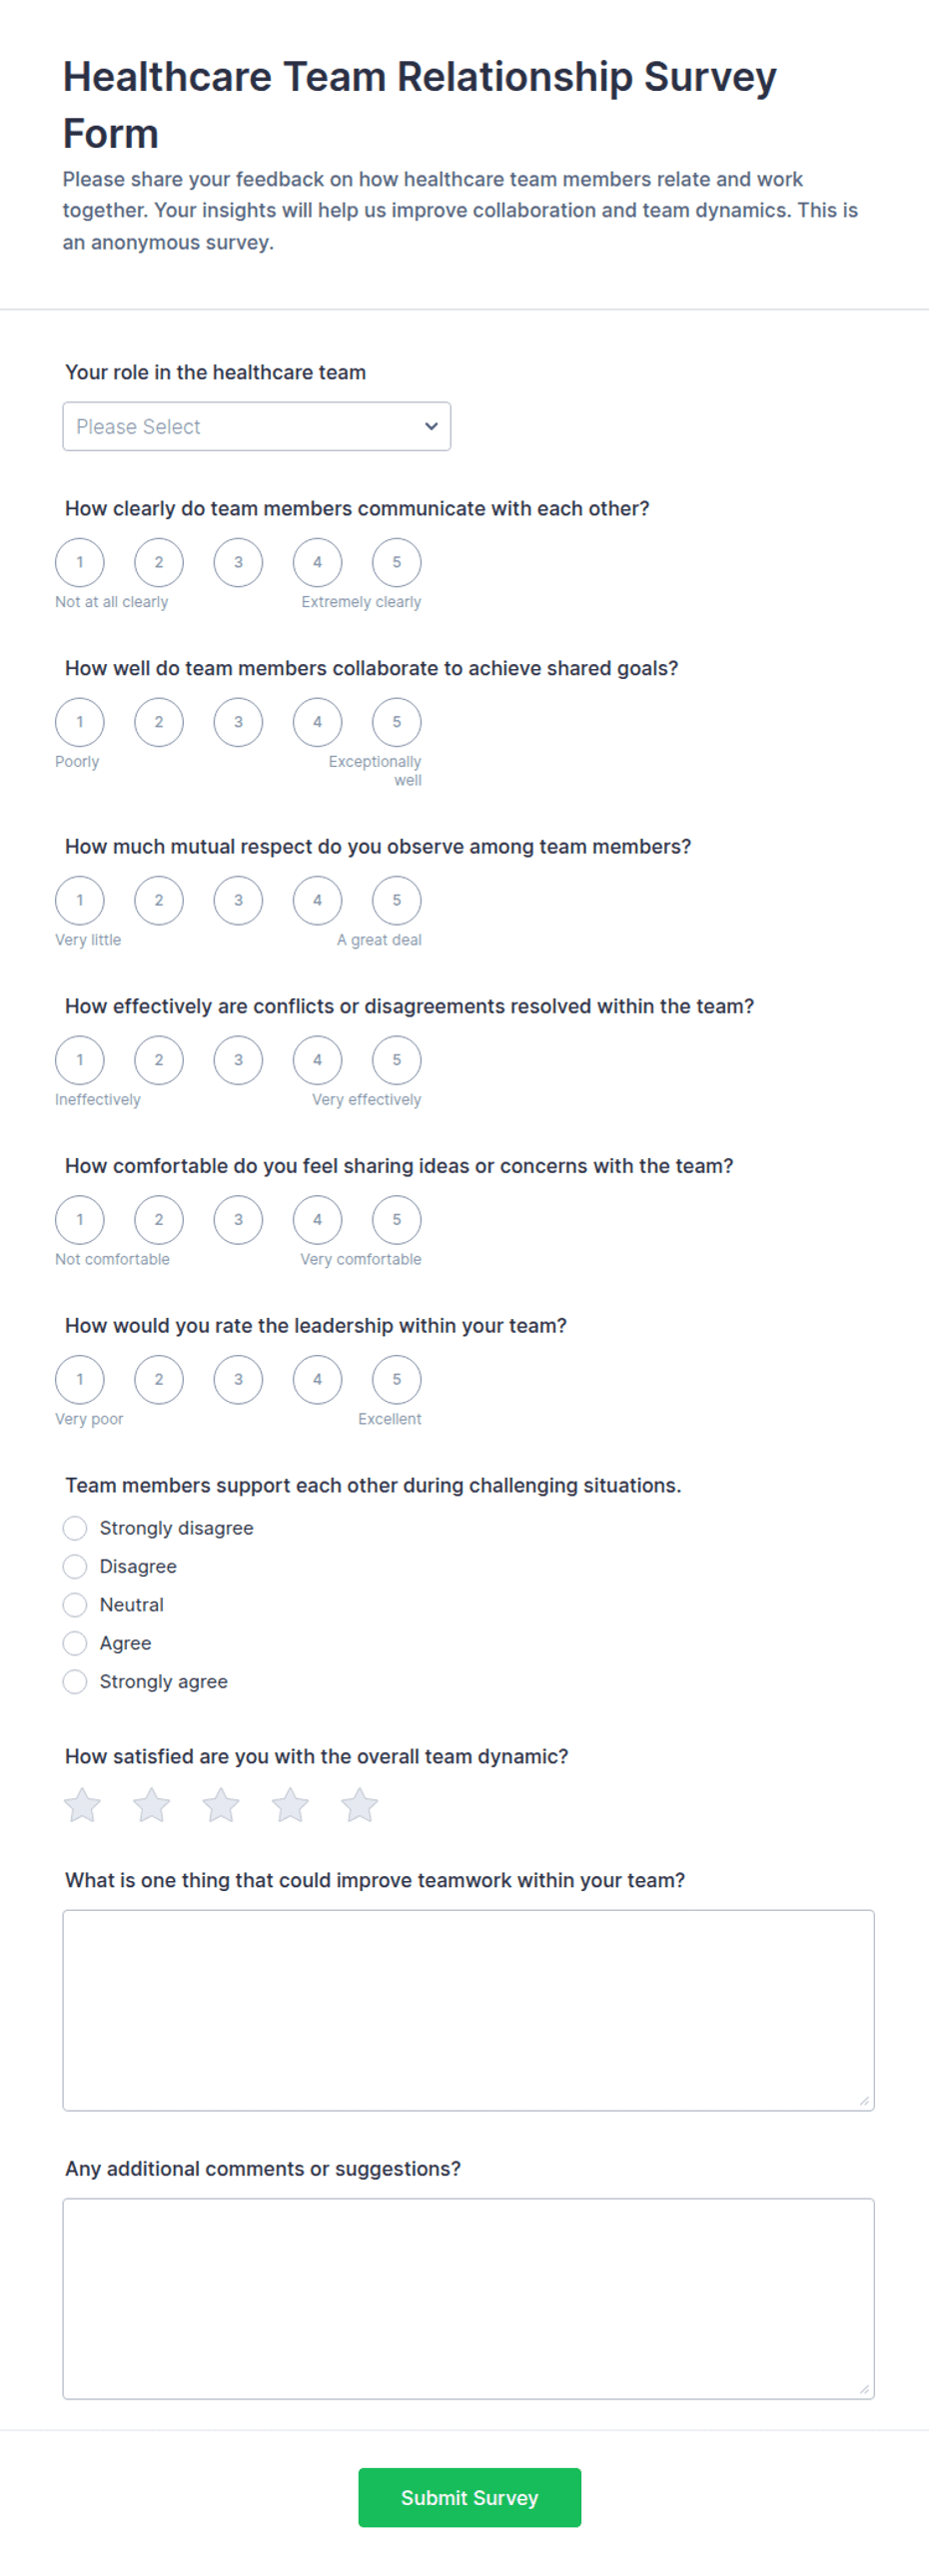Image resolution: width=929 pixels, height=2576 pixels.
Task: Focus the additional comments text box
Action: (x=469, y=2298)
